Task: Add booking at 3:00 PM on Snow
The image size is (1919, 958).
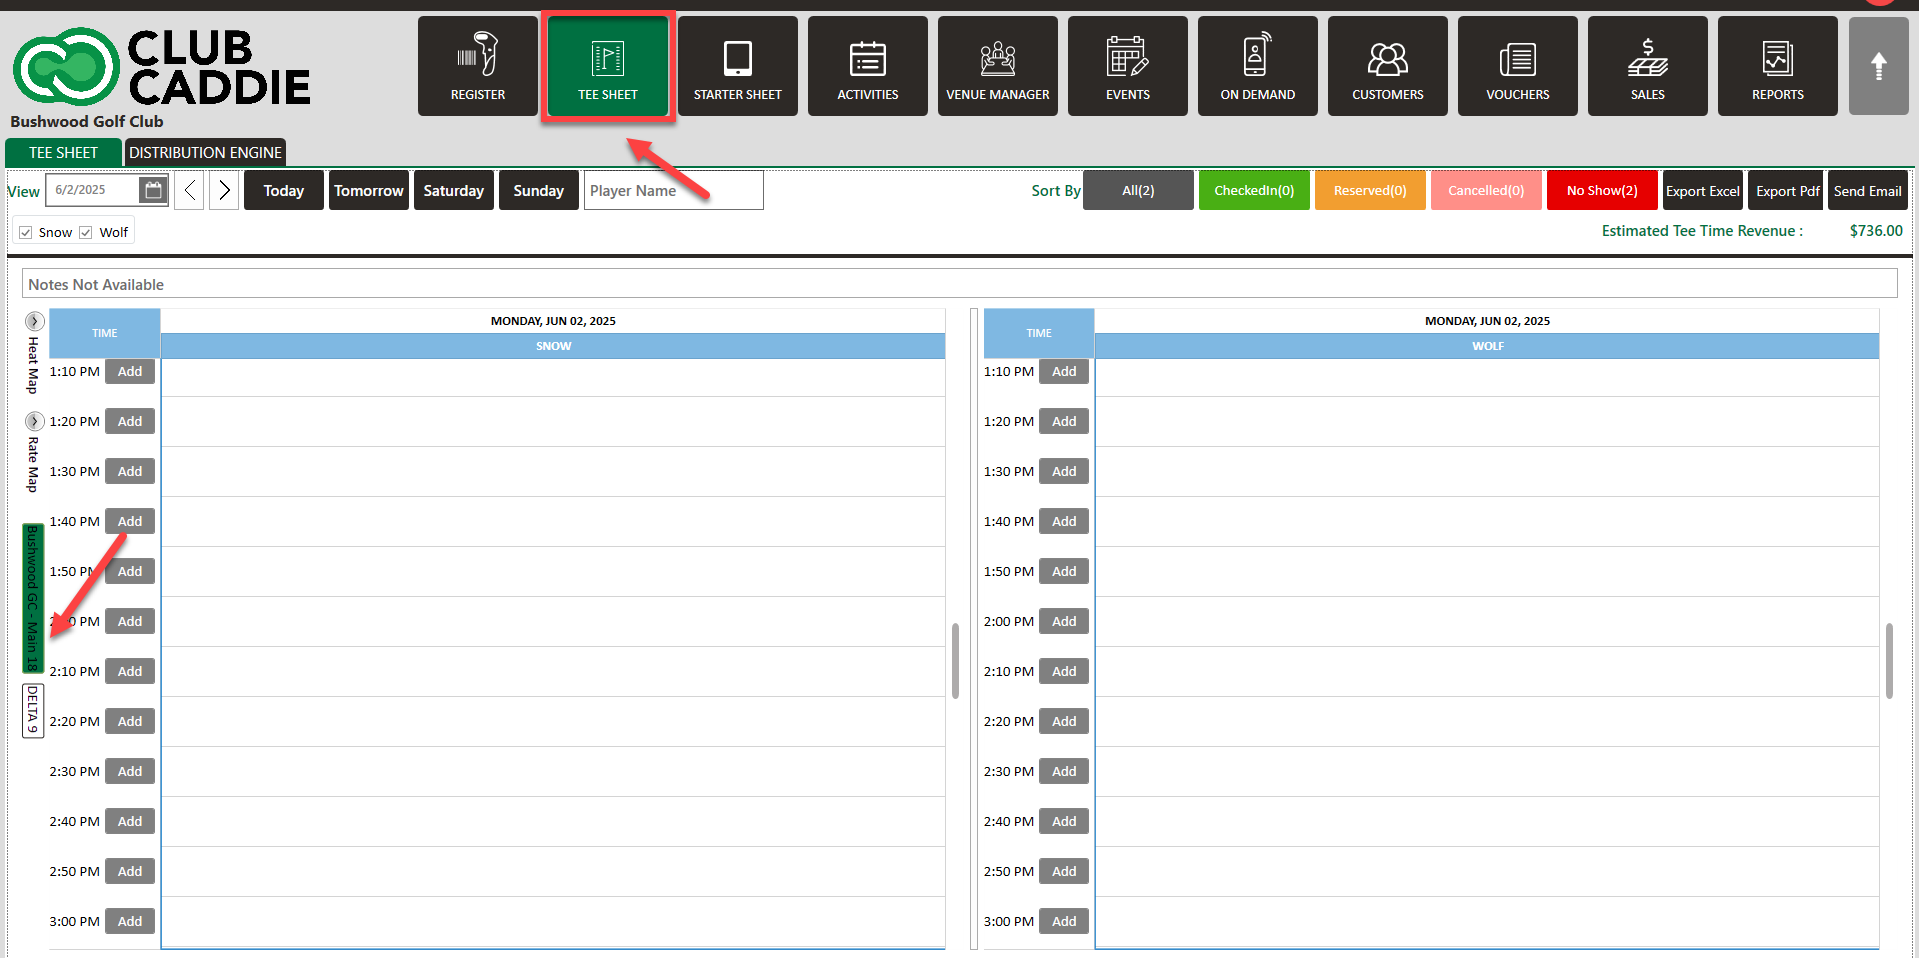Action: 130,921
